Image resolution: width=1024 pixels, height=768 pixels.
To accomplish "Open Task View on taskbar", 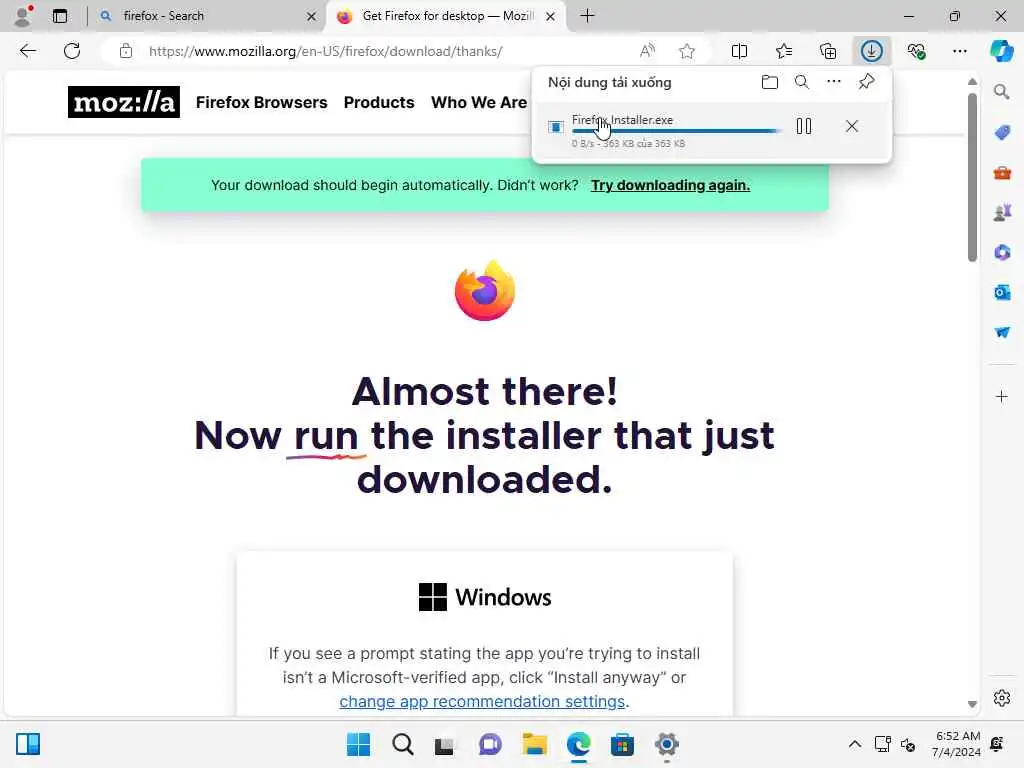I will (445, 744).
